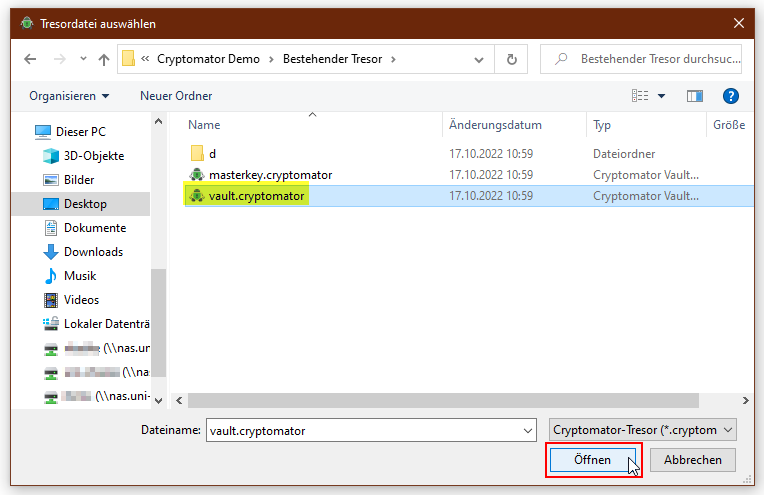
Task: Click the forward navigation arrow
Action: pos(59,59)
